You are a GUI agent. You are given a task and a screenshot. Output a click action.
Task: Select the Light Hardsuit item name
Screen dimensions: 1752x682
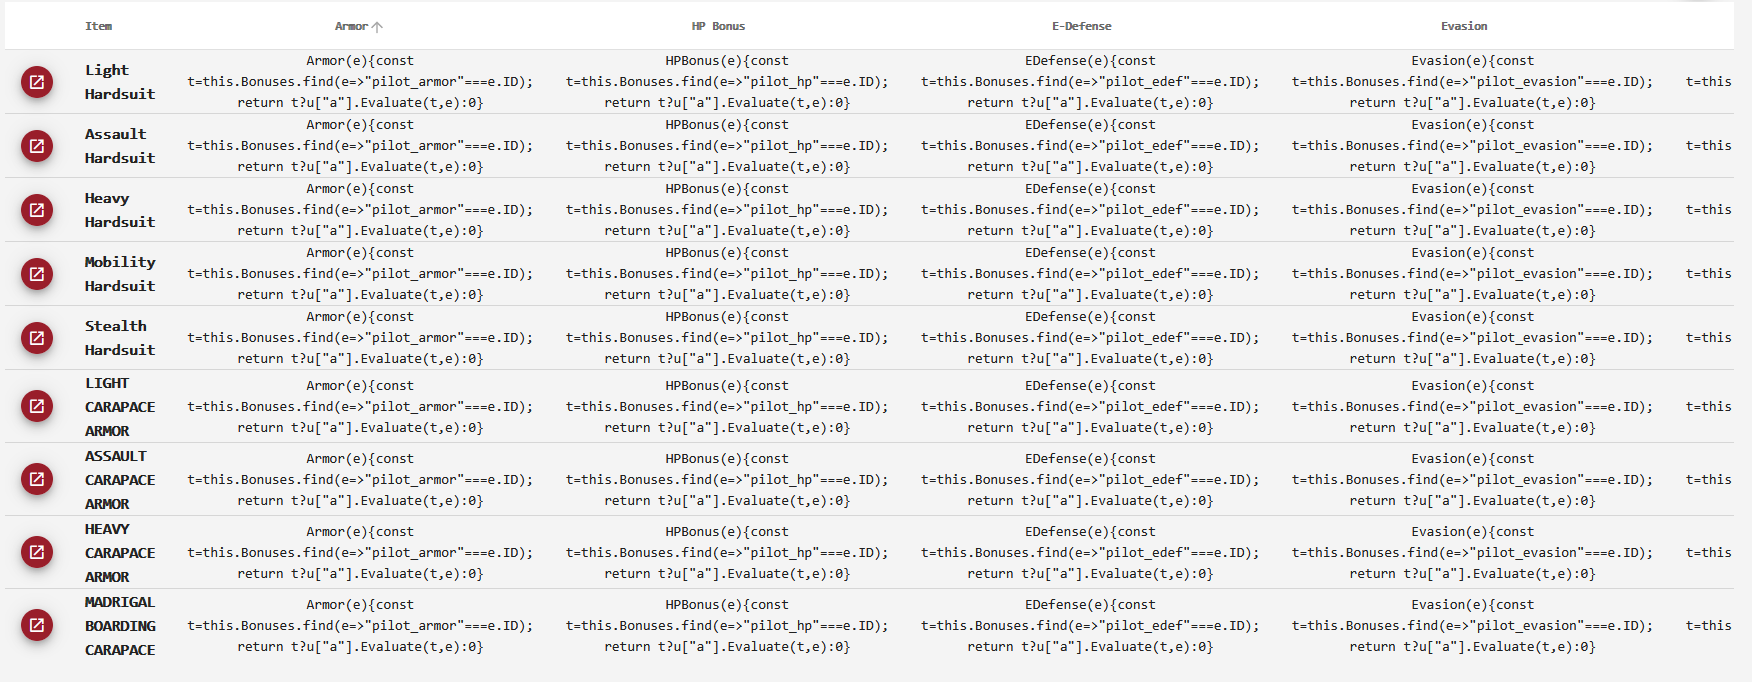click(x=118, y=82)
